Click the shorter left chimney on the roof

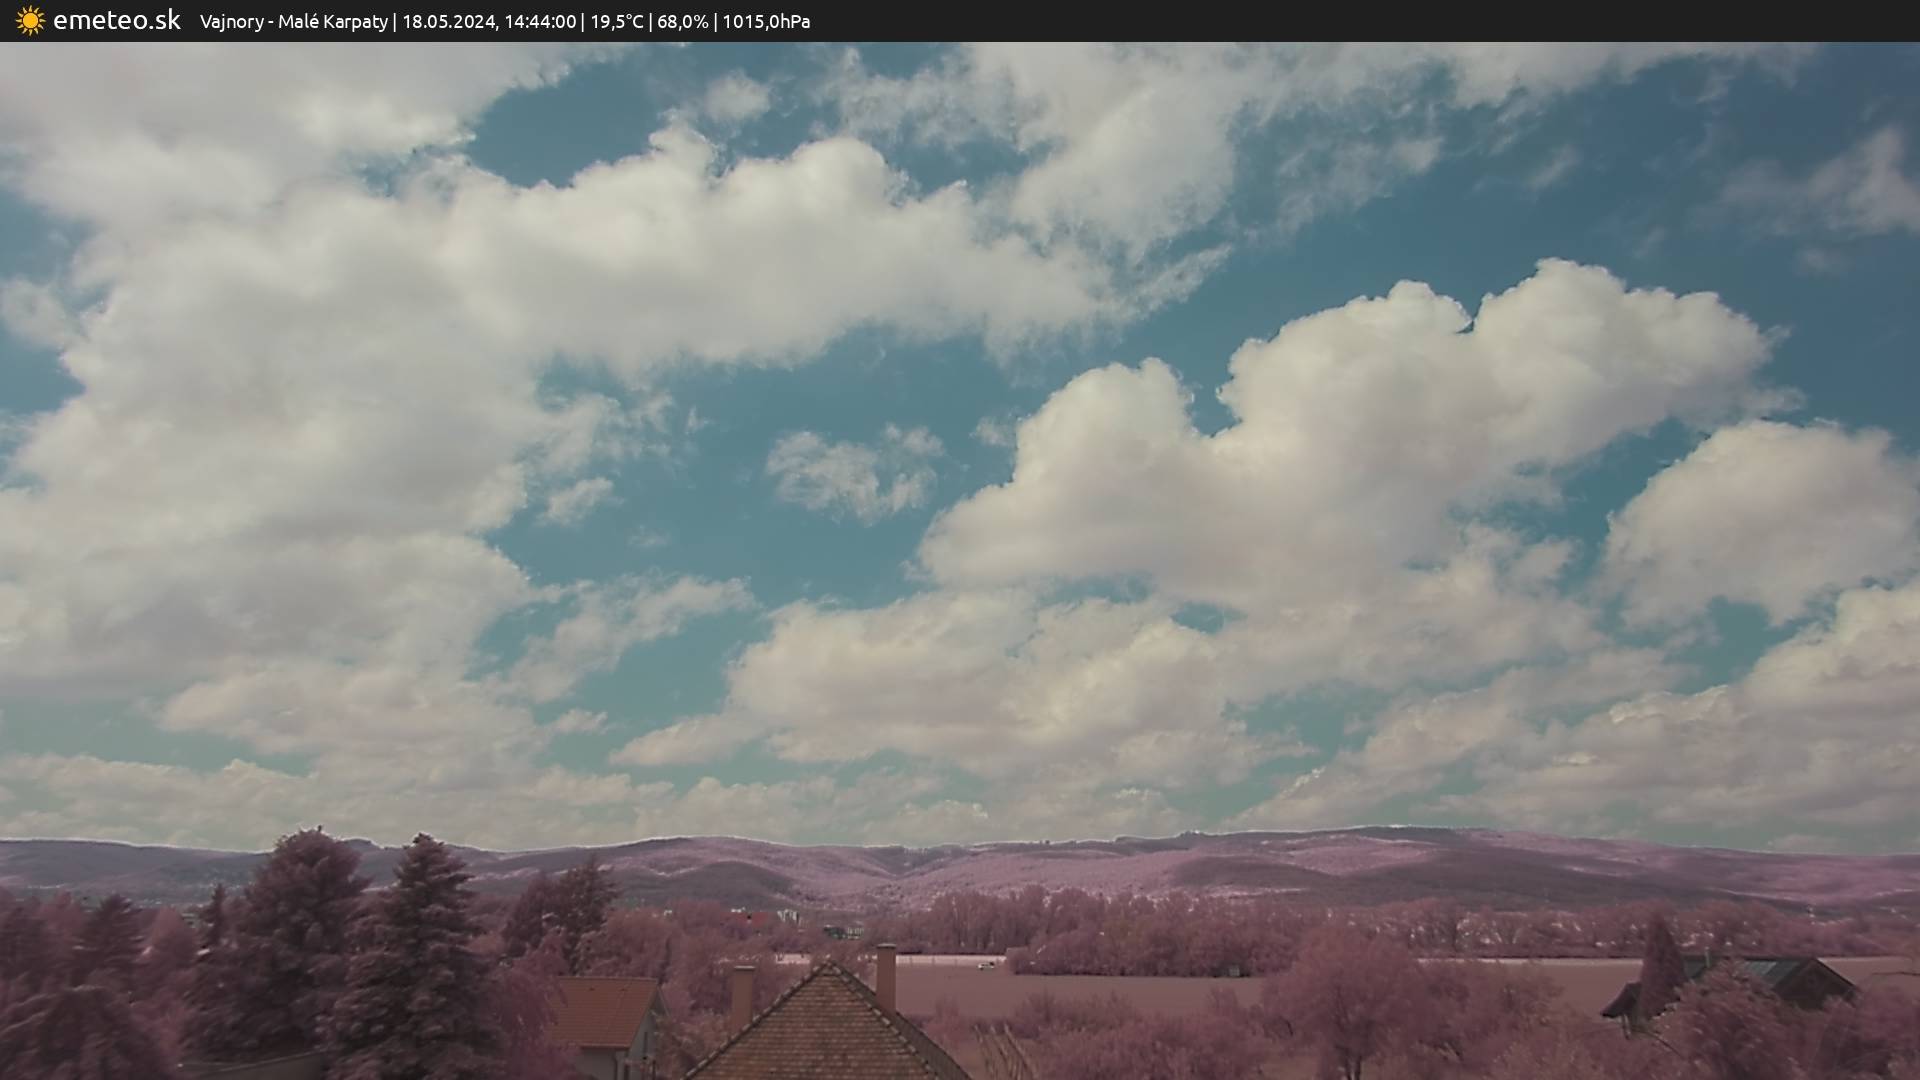[742, 994]
